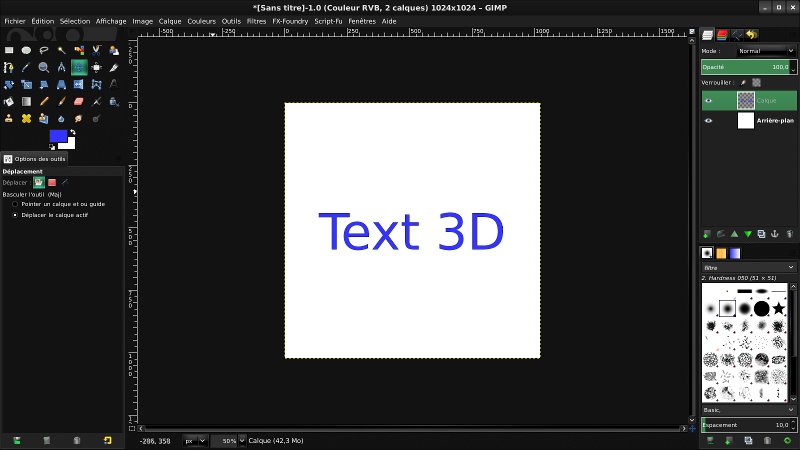Open the px unit dropdown in status bar

tap(194, 441)
